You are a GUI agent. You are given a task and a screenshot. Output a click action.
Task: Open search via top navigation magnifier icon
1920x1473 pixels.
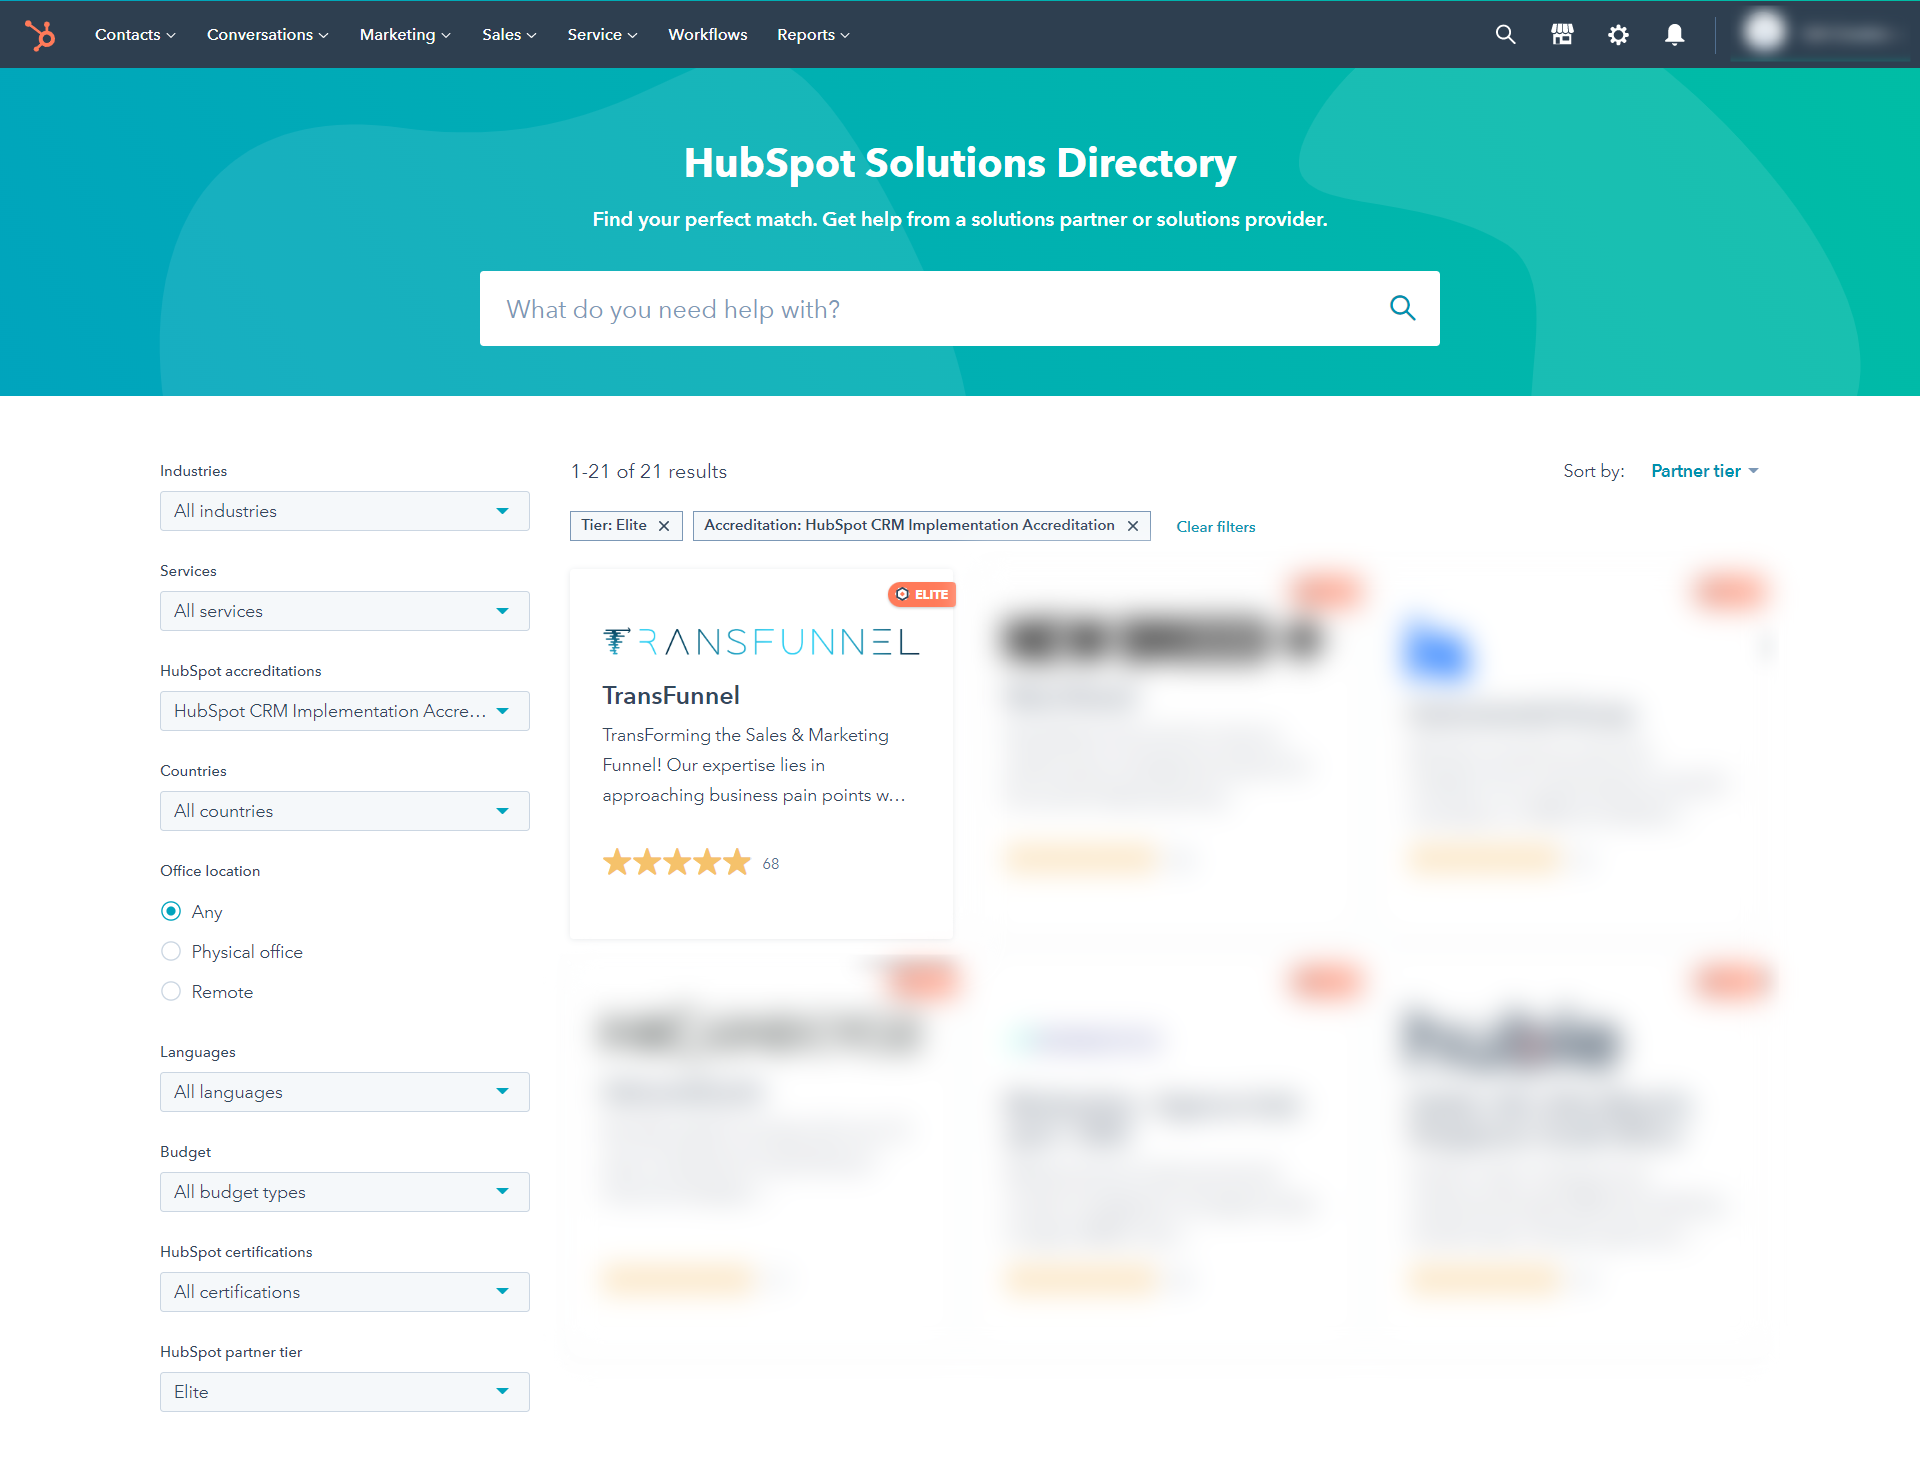click(1505, 35)
